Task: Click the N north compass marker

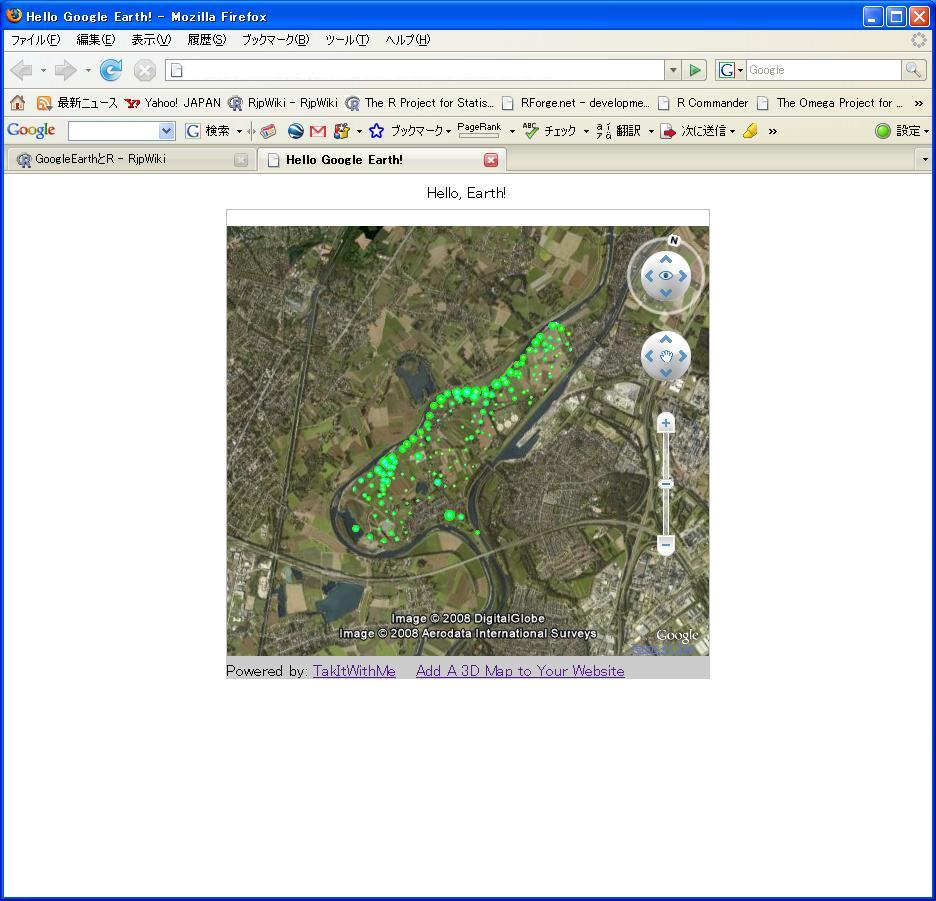Action: (x=673, y=240)
